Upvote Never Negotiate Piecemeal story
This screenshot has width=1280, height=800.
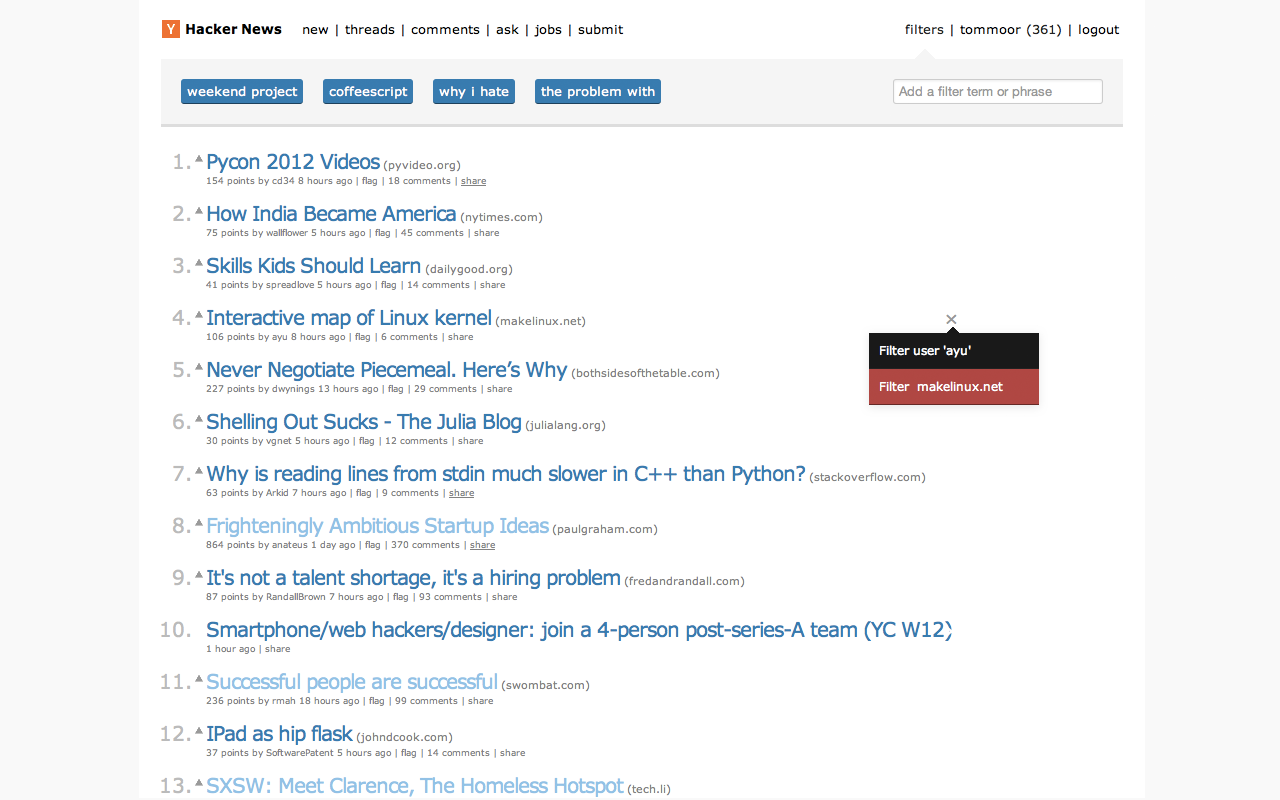click(x=199, y=366)
